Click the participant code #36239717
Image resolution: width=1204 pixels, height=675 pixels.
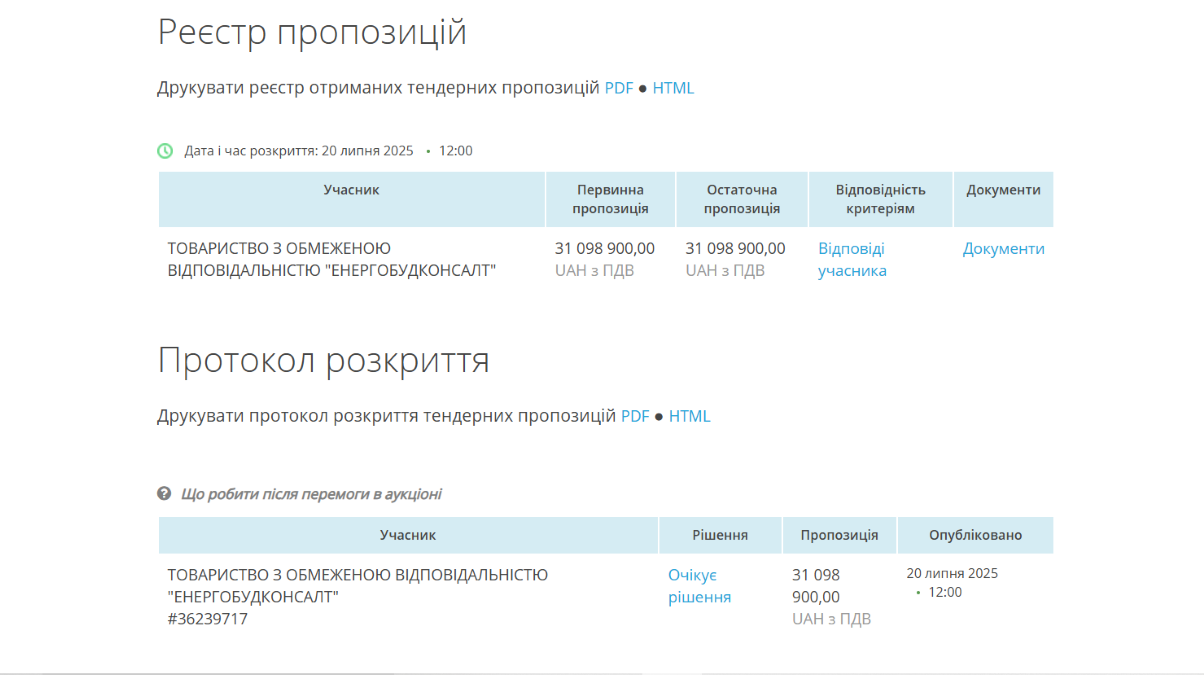[x=207, y=619]
